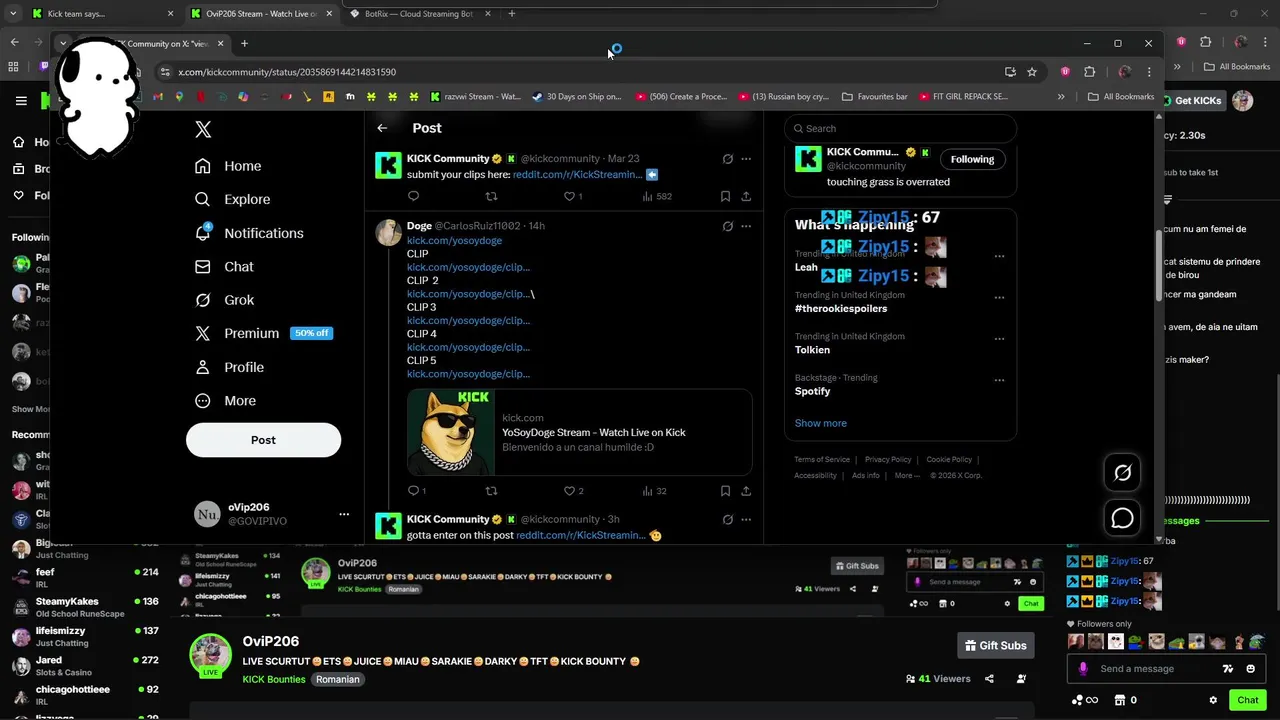
Task: Open the 'Favourites bar' bookmark folder
Action: (875, 97)
